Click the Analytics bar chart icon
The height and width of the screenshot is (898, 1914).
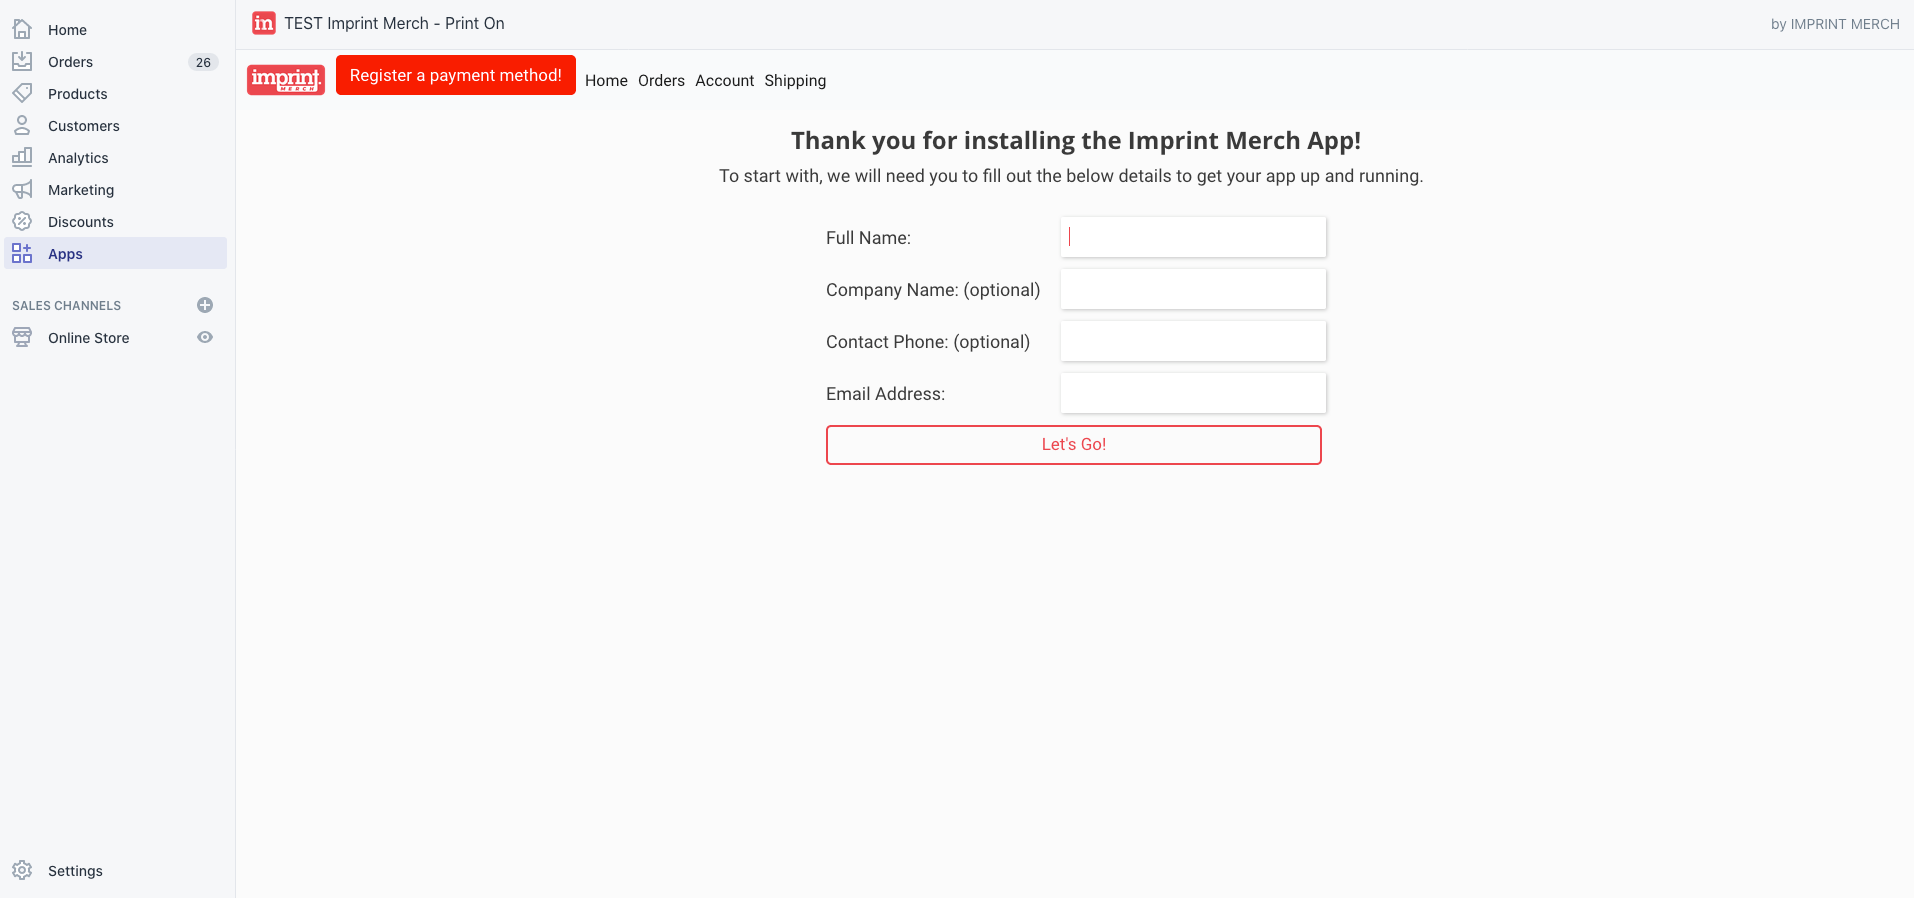[22, 158]
